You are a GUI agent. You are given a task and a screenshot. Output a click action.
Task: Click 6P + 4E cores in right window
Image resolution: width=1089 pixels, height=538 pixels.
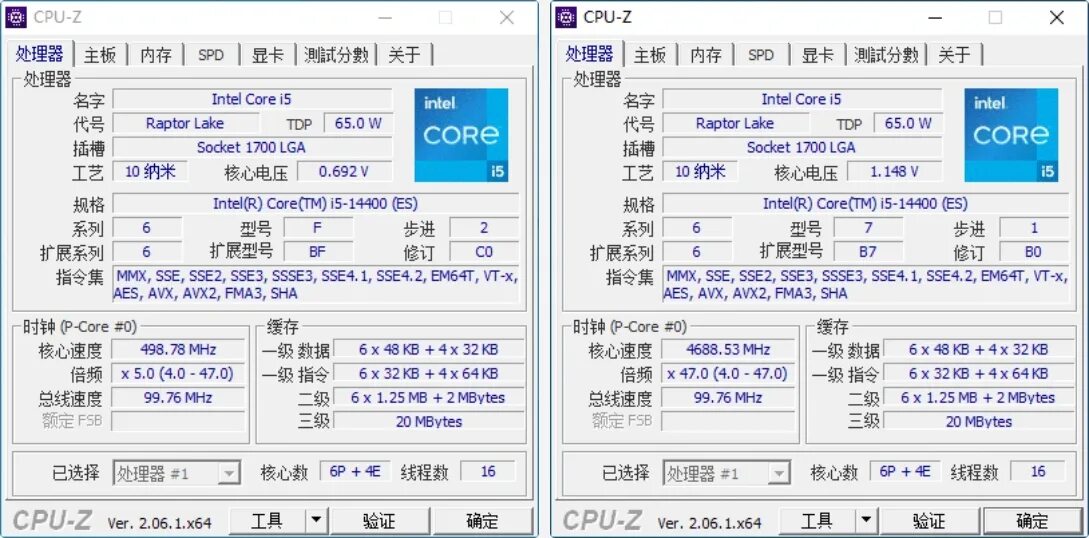coord(905,472)
